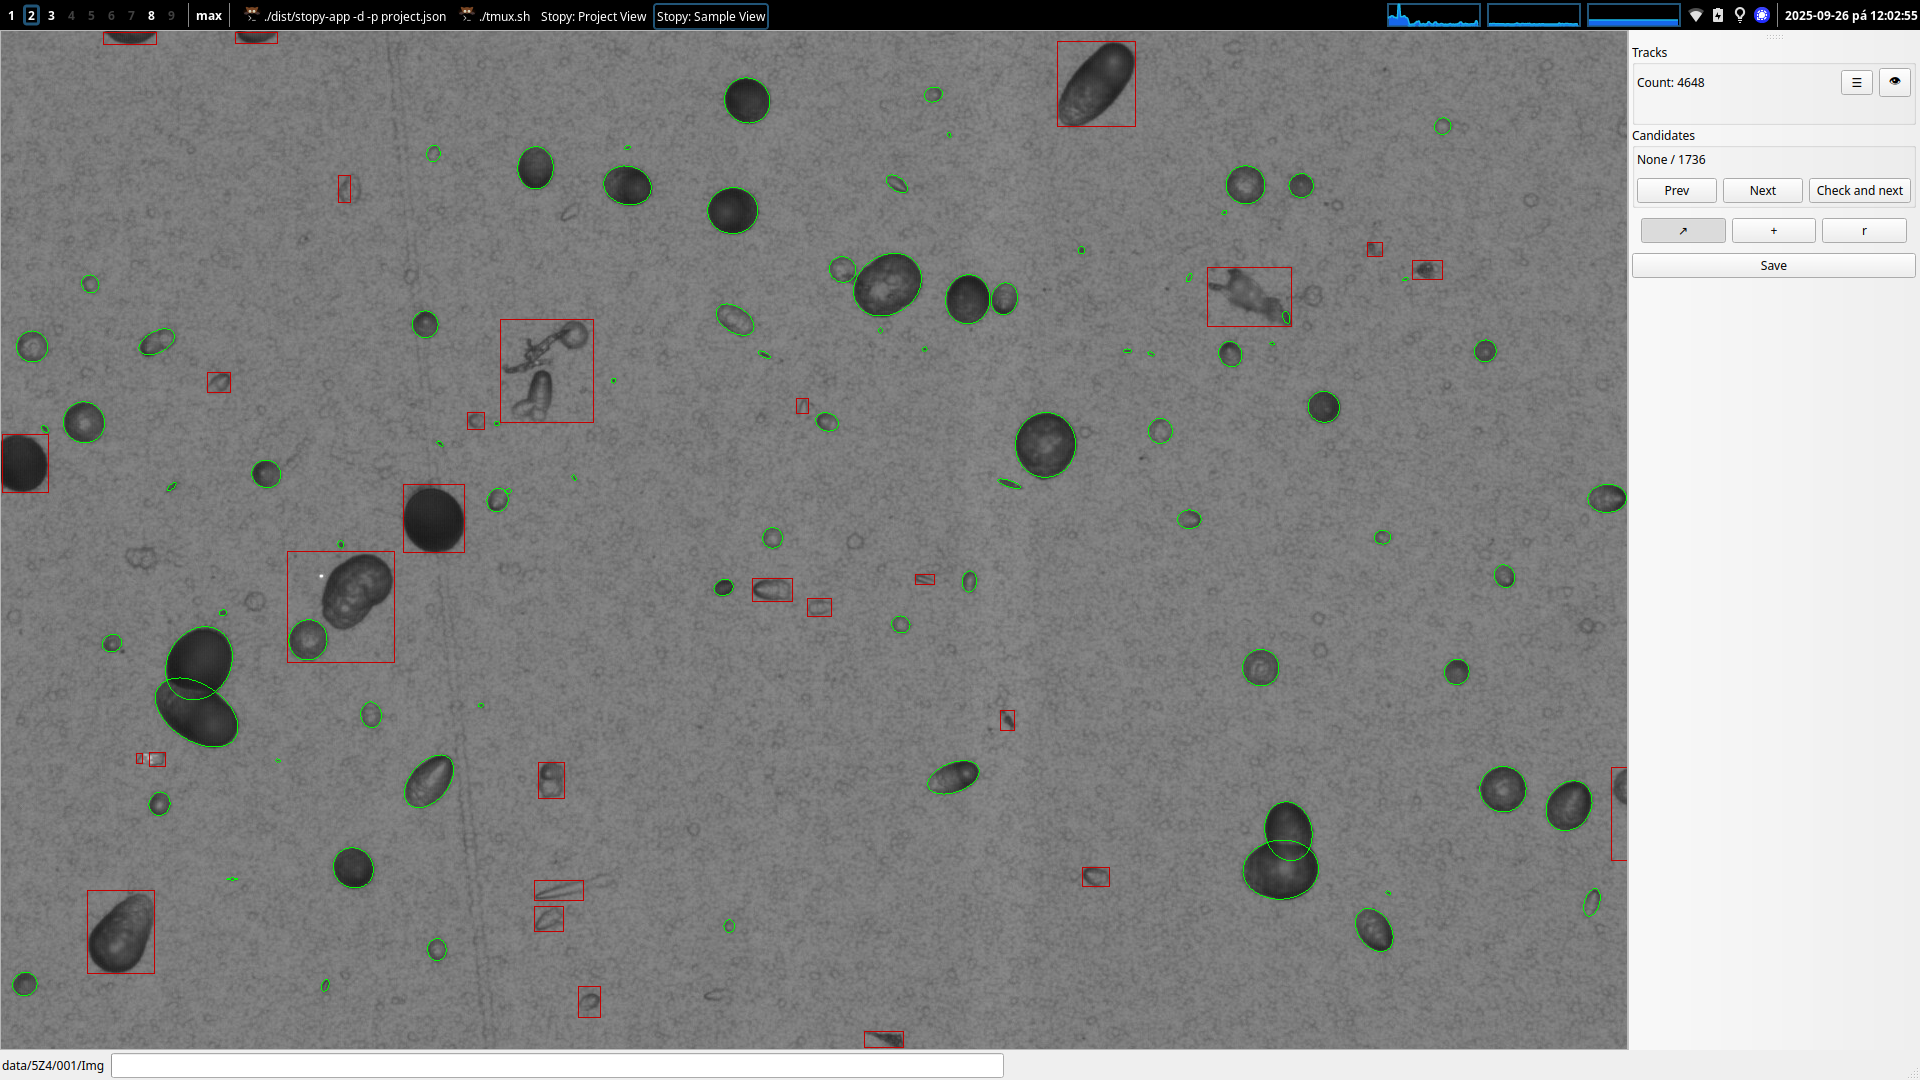The height and width of the screenshot is (1080, 1920).
Task: Select the arrow pointer tool
Action: (1683, 231)
